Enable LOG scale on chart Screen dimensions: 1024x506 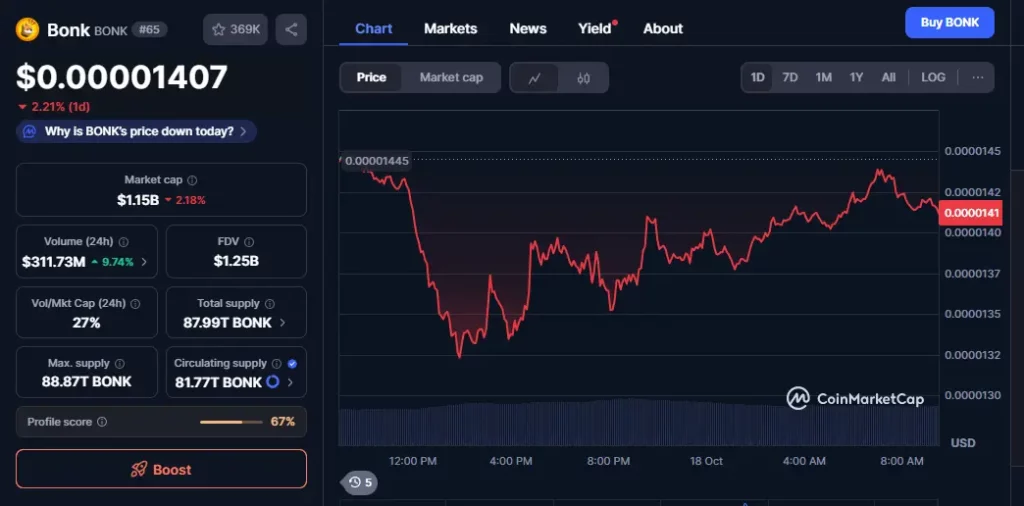tap(932, 77)
